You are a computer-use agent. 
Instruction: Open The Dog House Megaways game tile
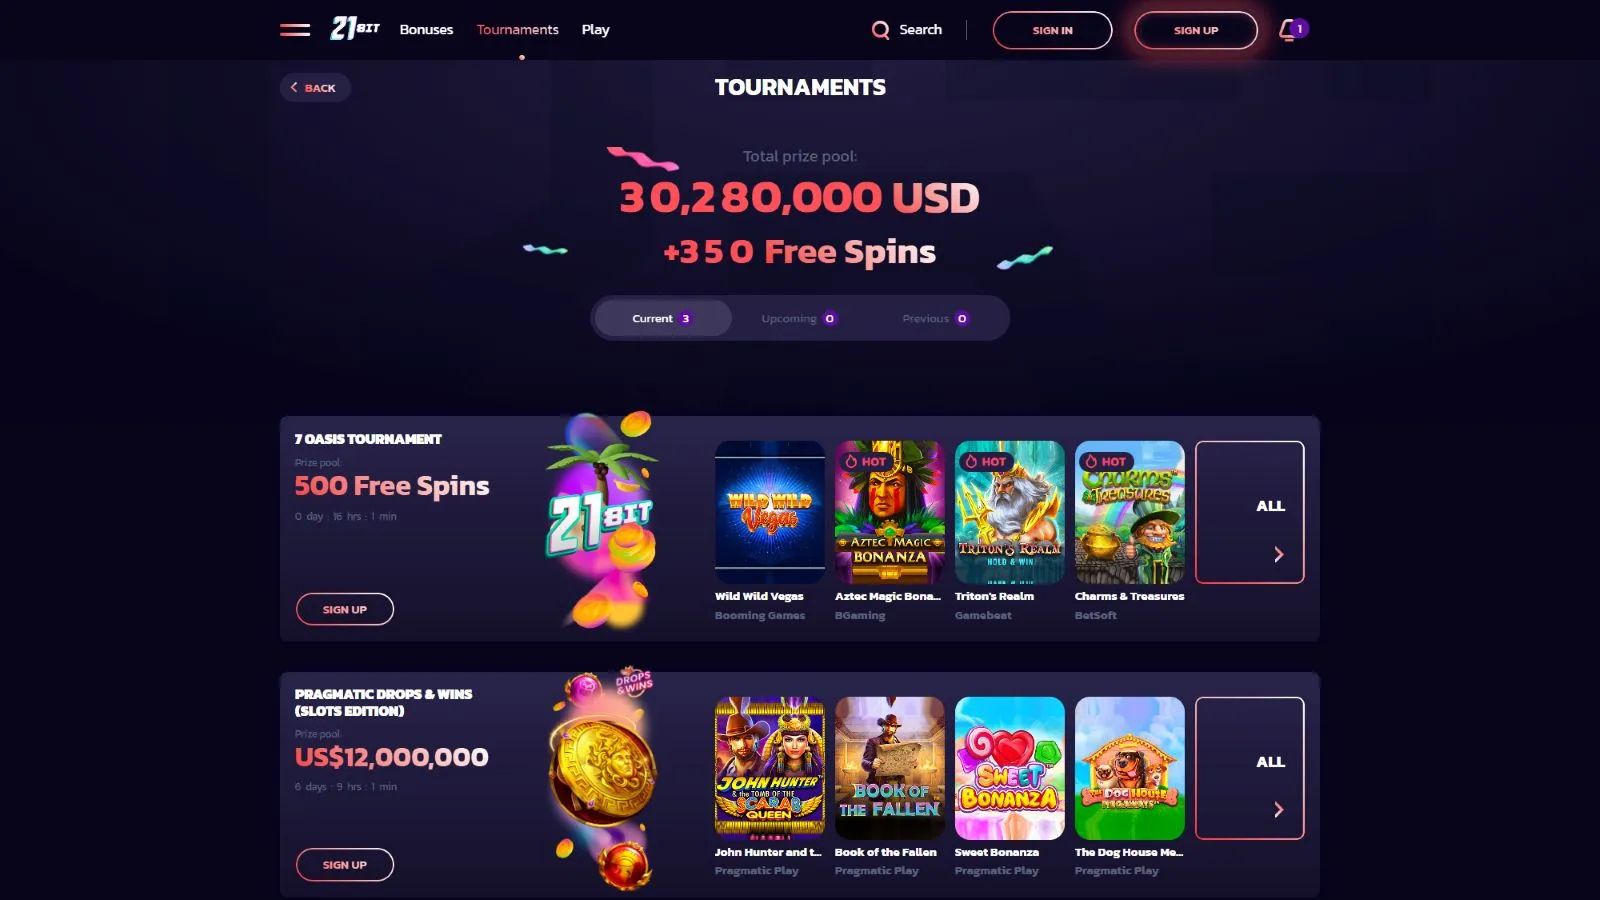[x=1130, y=768]
